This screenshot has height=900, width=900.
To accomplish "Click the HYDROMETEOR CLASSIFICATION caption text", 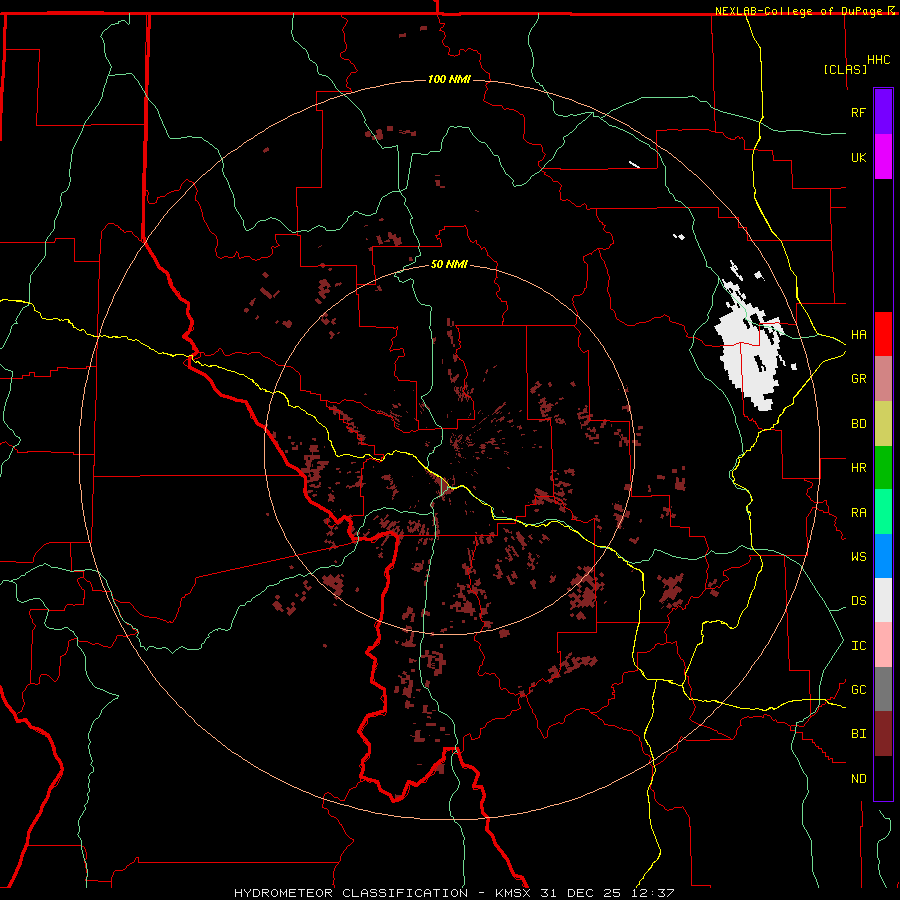I will pos(351,893).
